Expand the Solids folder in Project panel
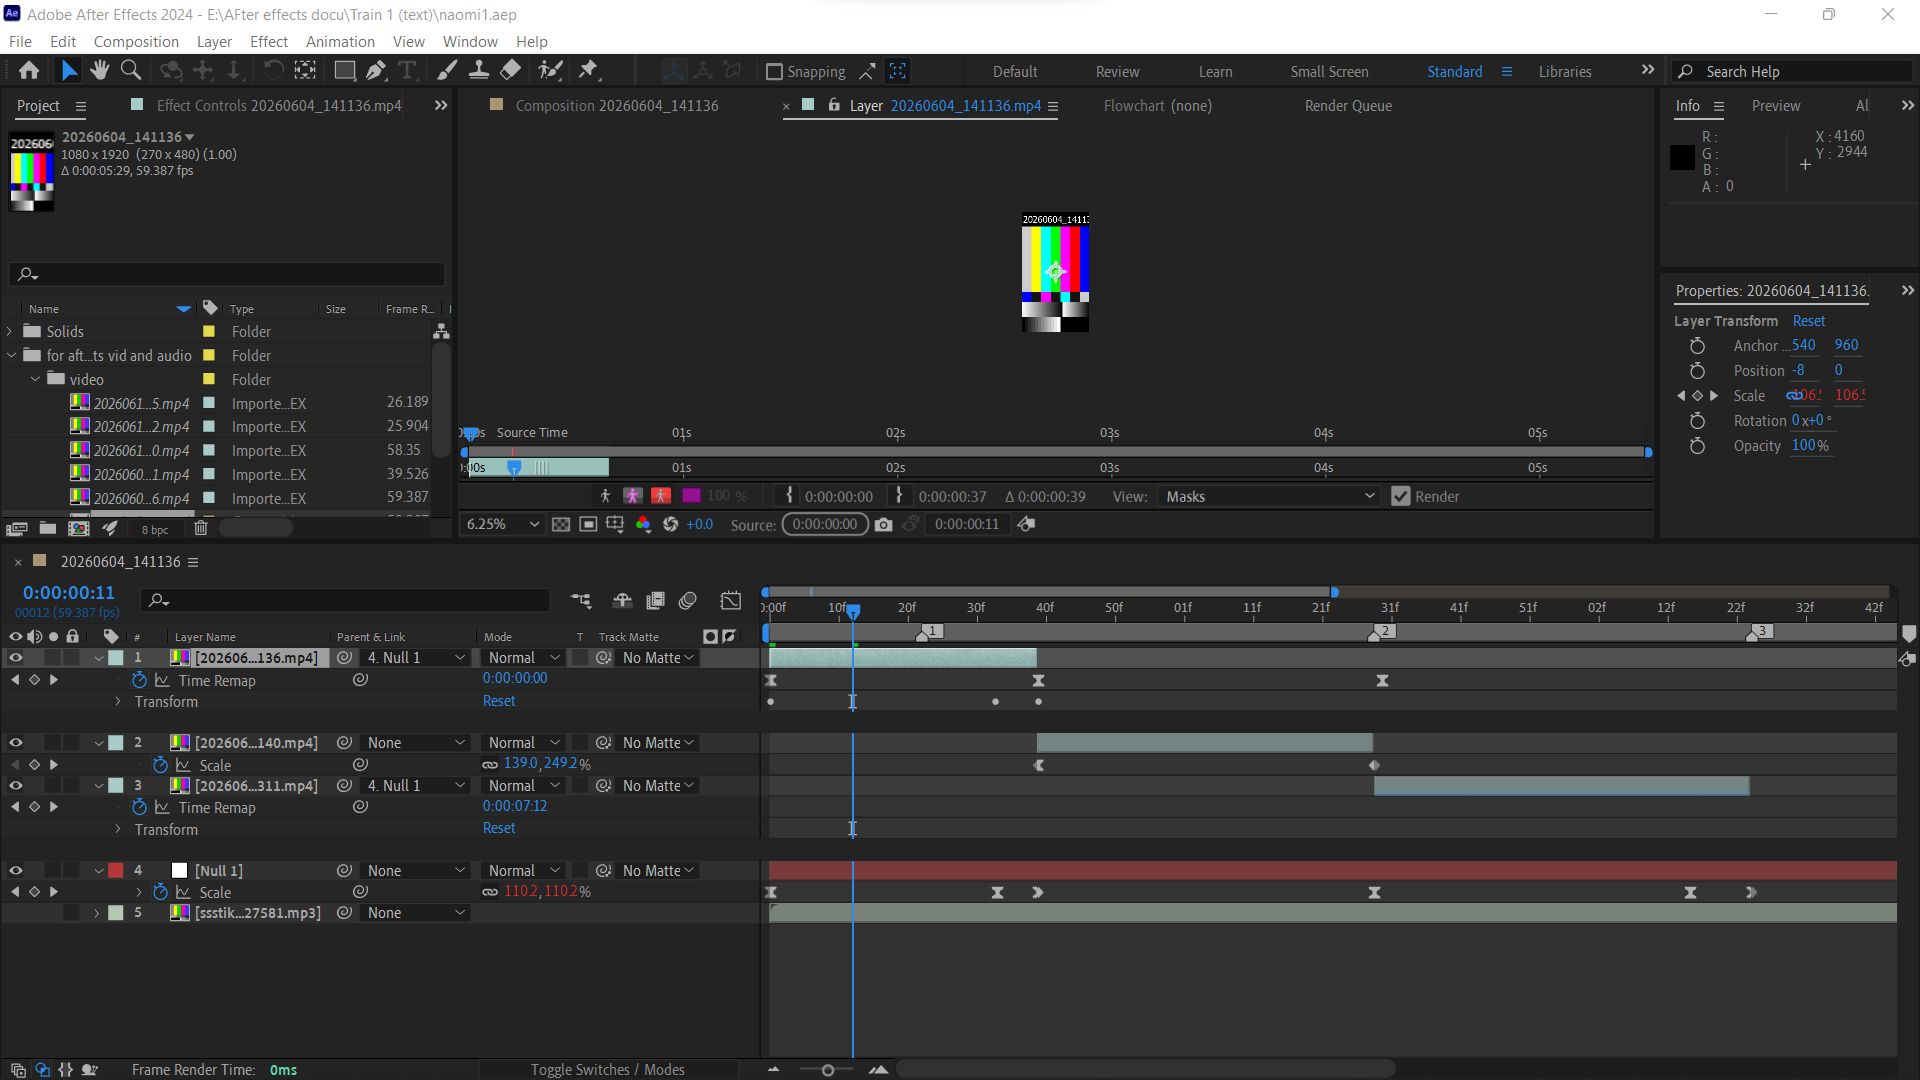 pos(11,331)
